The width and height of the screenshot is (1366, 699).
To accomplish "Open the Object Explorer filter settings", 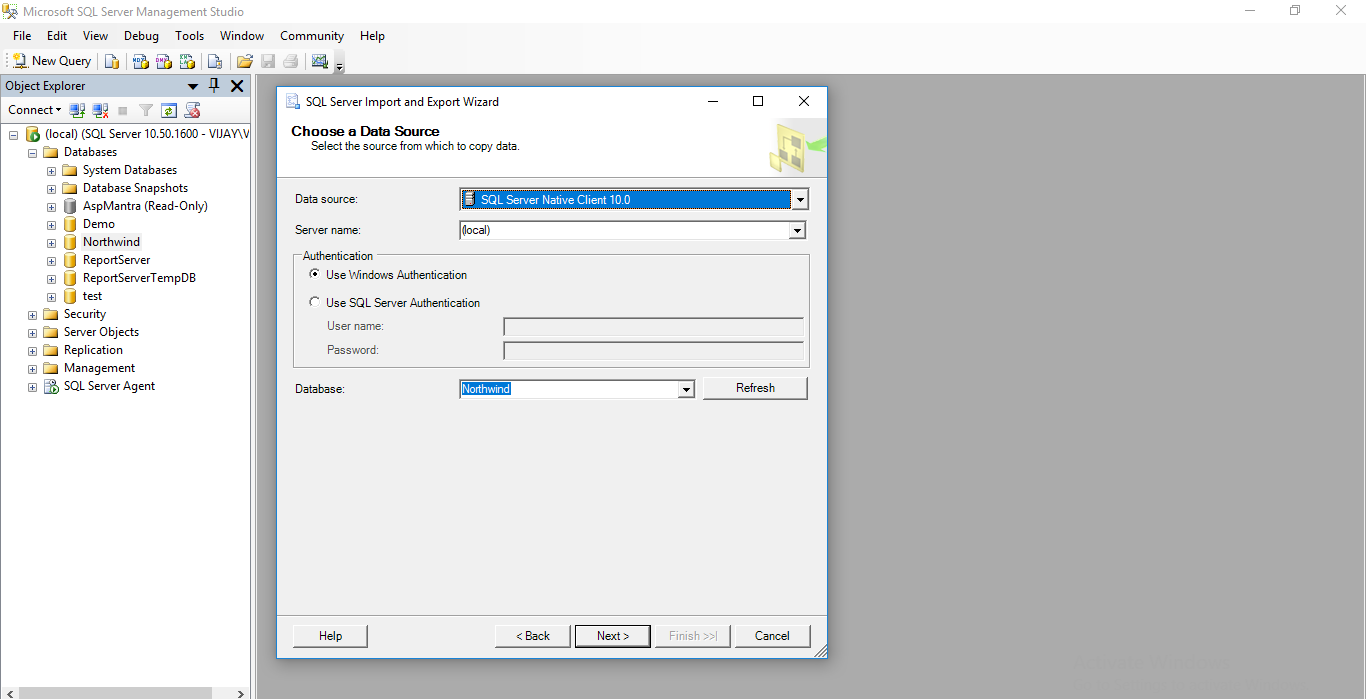I will (146, 110).
